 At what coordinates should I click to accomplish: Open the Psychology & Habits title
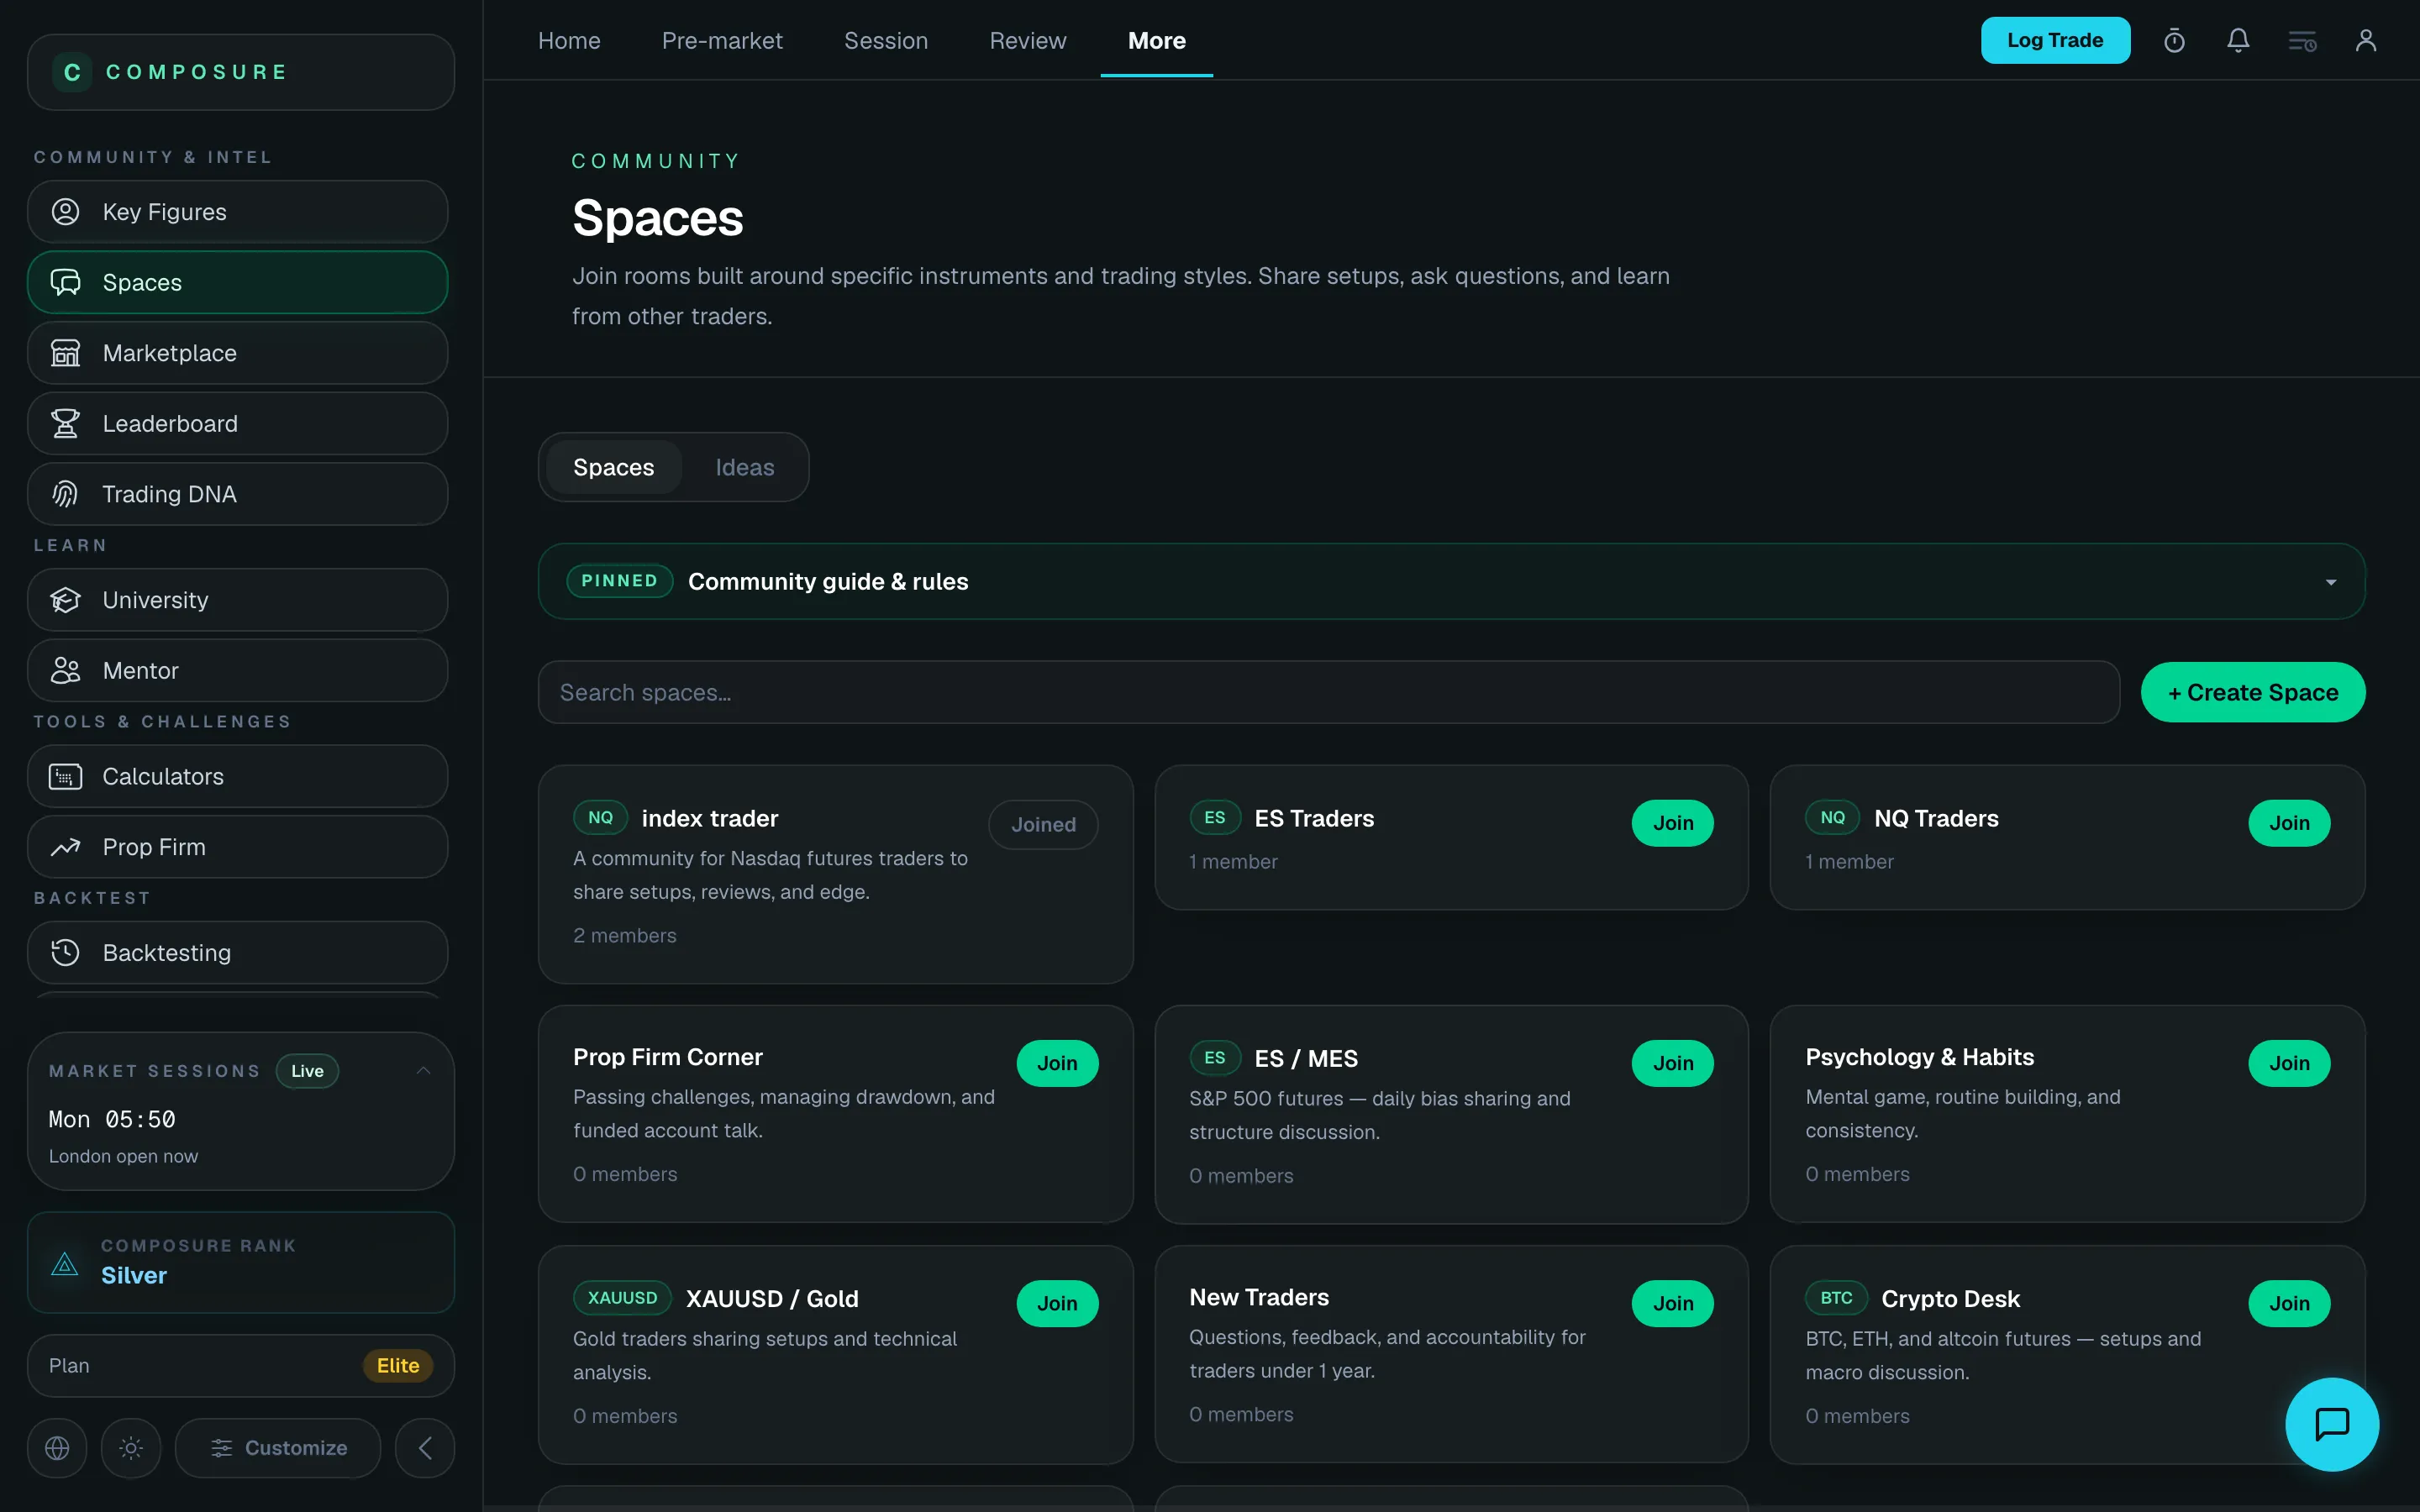[x=1919, y=1057]
